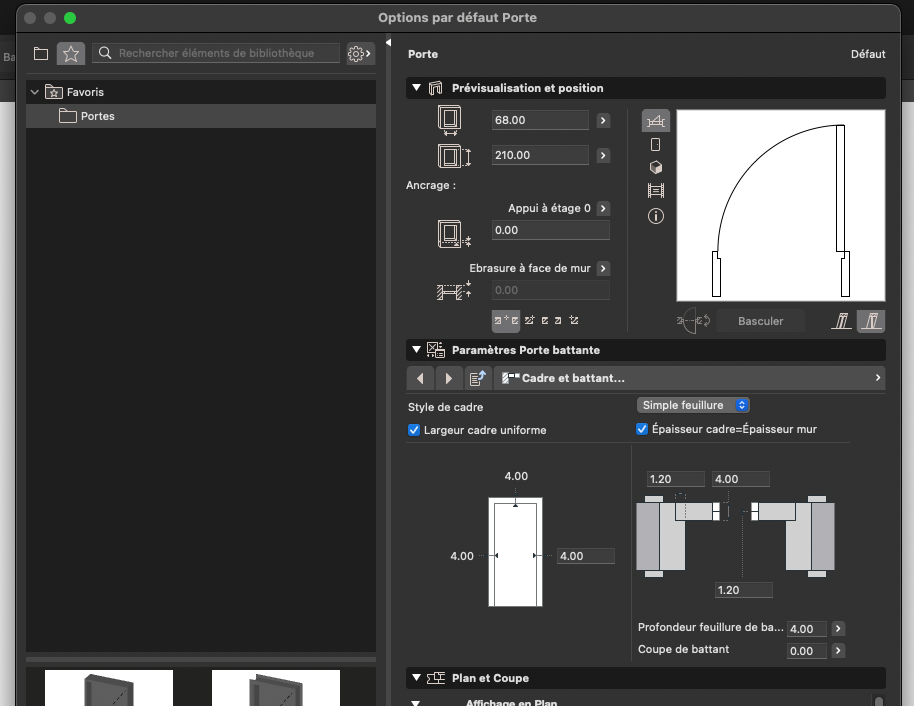
Task: Go to next parameter page arrow
Action: [x=449, y=378]
